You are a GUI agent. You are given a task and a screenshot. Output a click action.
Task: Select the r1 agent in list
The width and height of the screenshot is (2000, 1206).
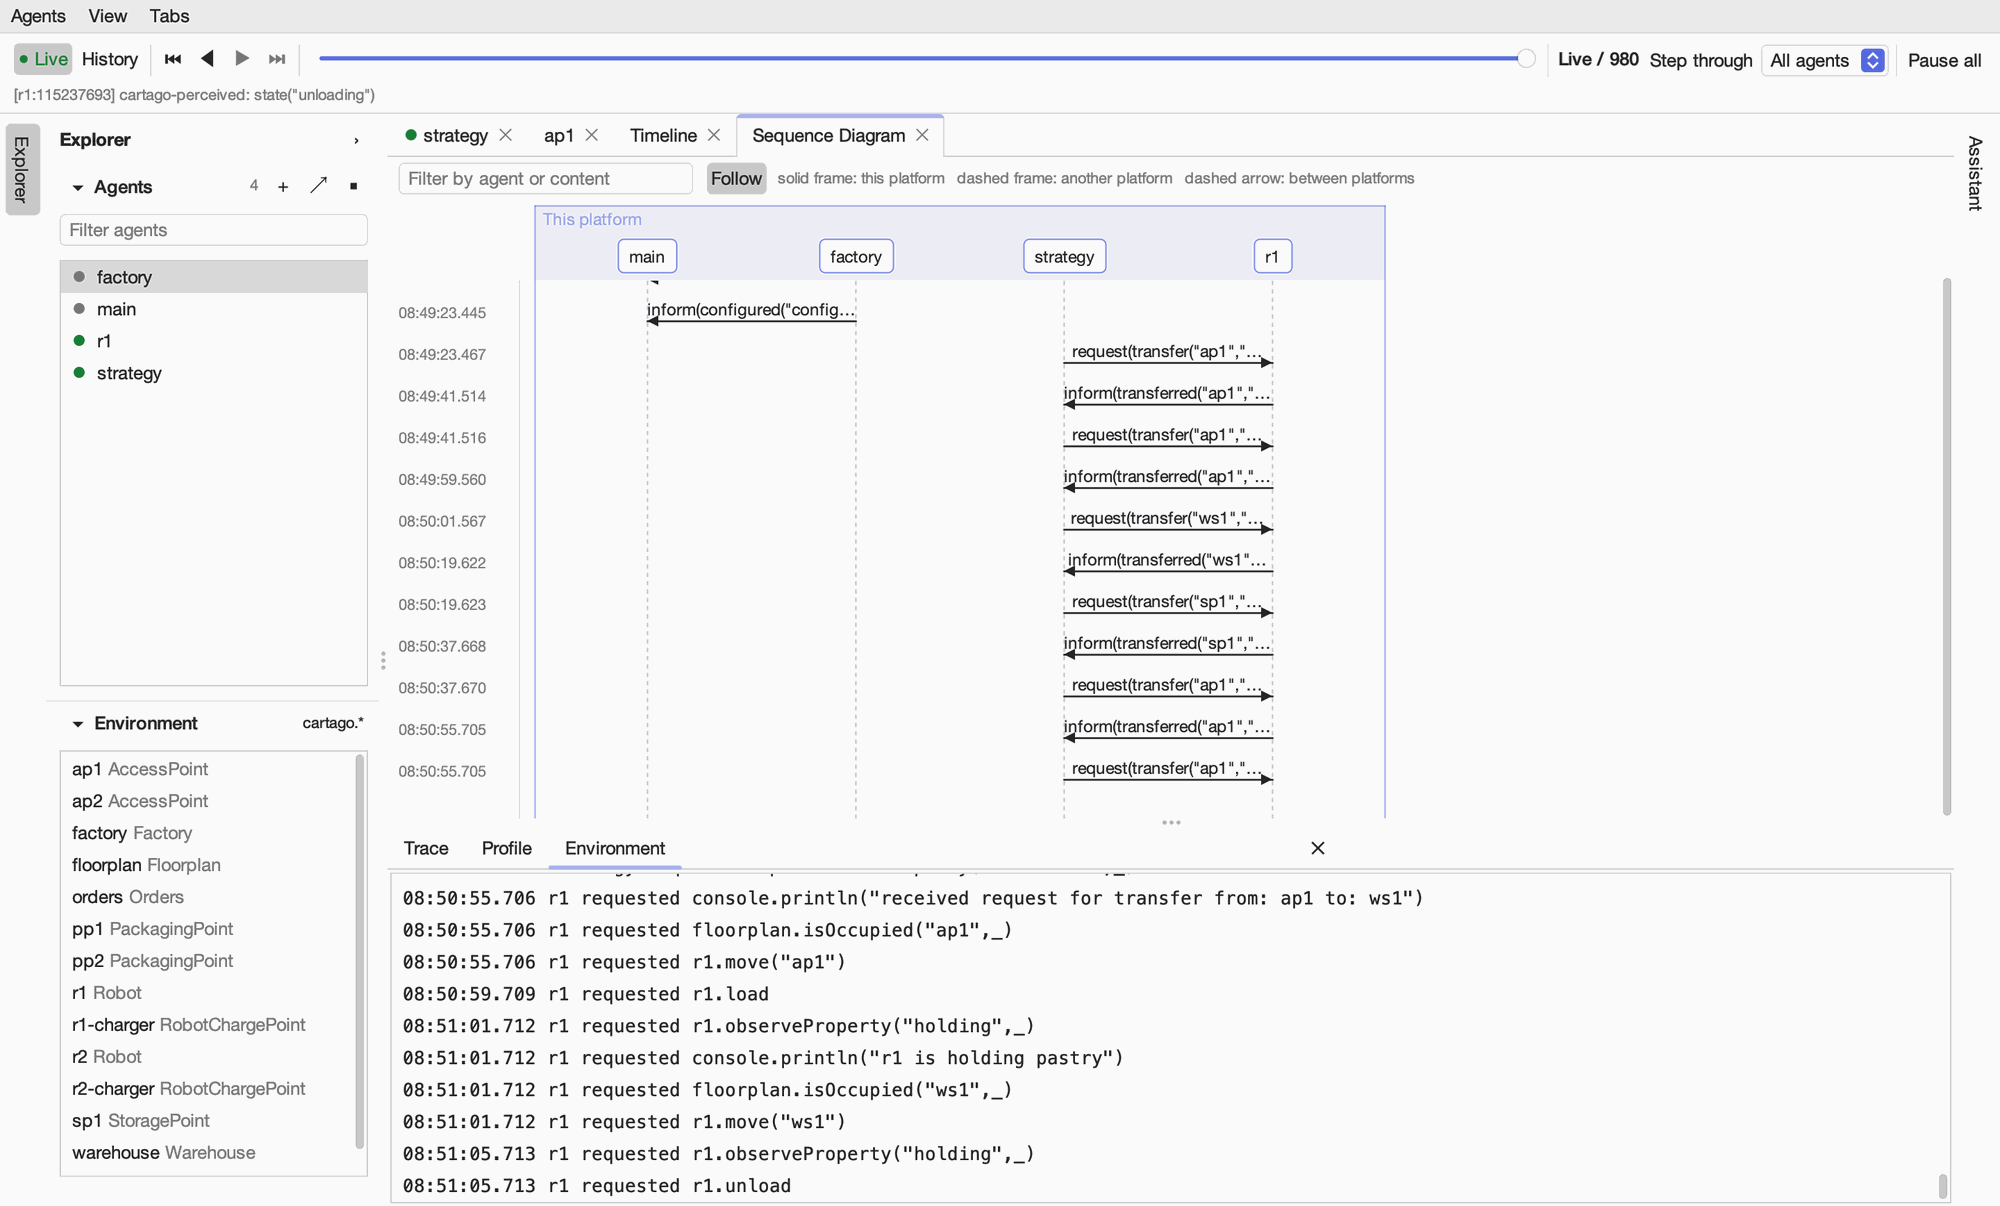(213, 341)
